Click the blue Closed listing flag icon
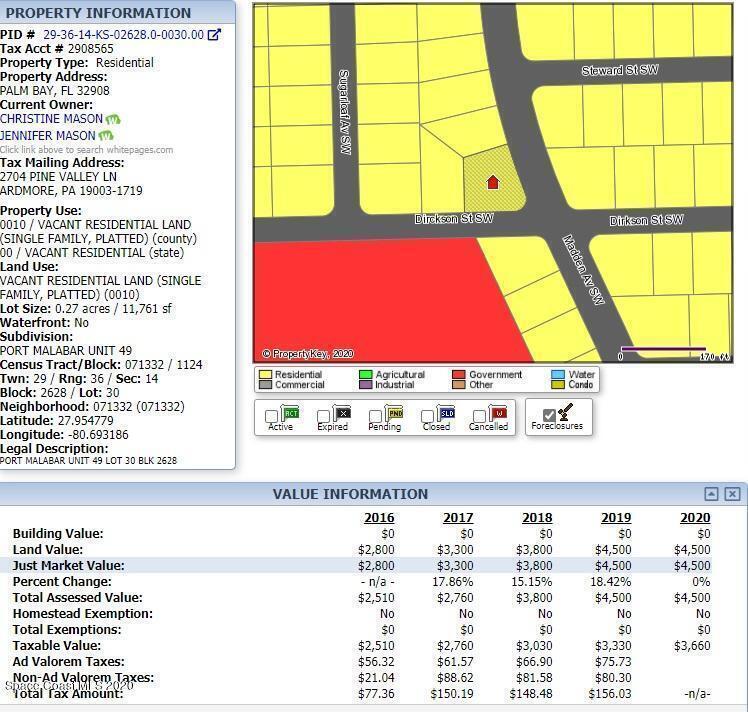The height and width of the screenshot is (712, 748). click(x=447, y=413)
